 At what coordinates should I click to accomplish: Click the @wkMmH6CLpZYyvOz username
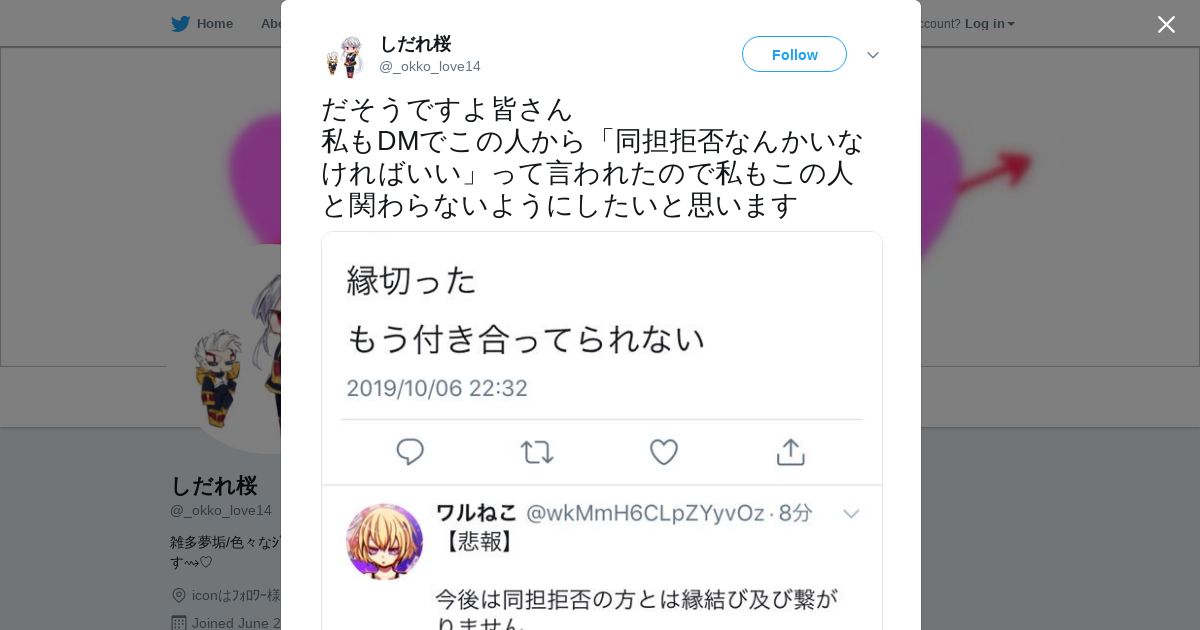(645, 513)
